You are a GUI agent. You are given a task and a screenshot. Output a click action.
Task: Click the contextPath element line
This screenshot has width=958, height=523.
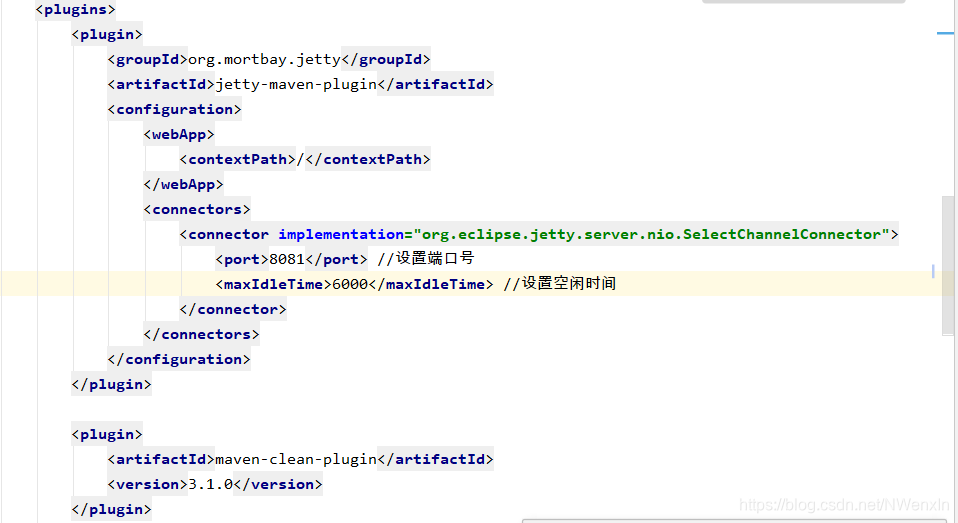305,159
